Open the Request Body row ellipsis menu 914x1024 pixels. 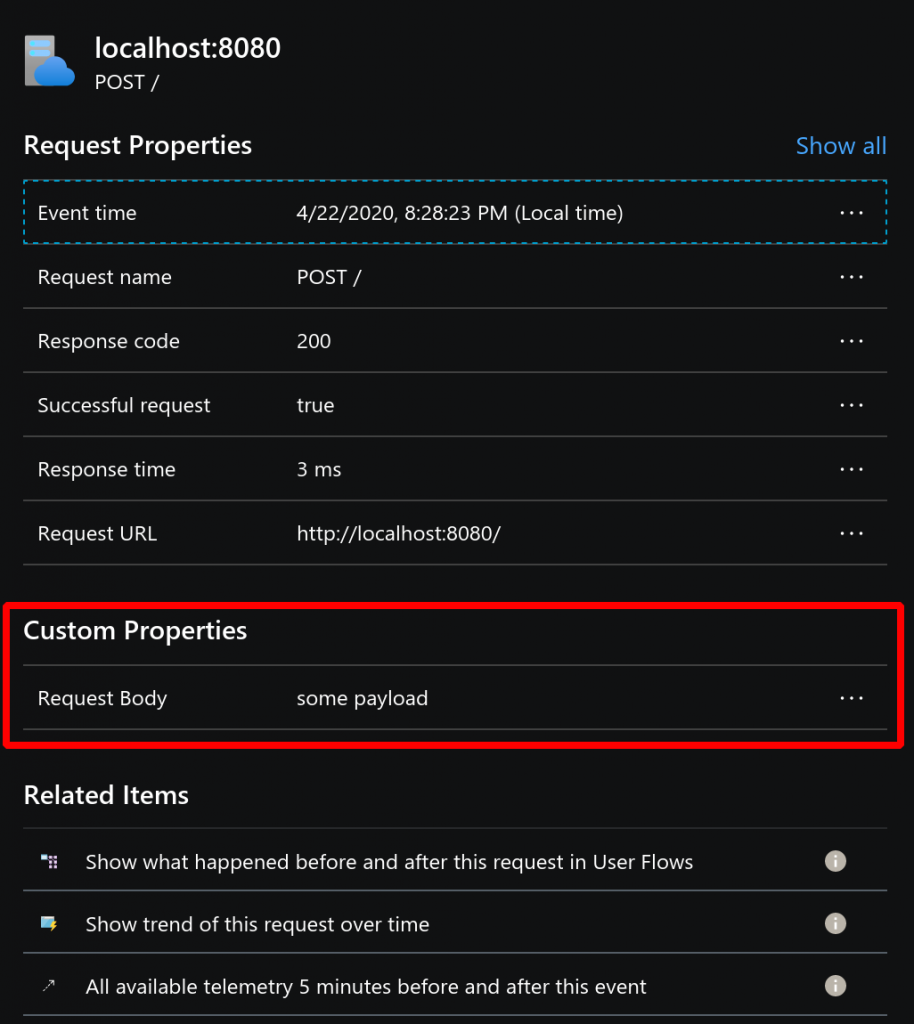[851, 698]
